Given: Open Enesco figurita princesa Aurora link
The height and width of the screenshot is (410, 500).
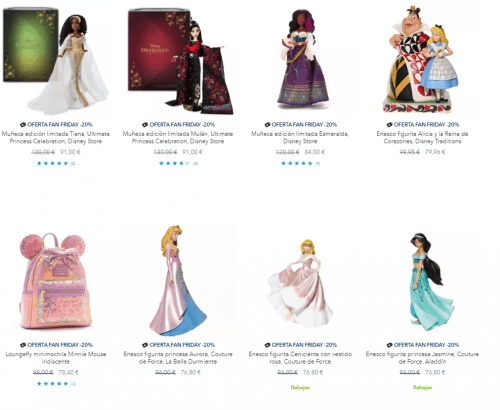Looking at the screenshot, I should tap(178, 358).
